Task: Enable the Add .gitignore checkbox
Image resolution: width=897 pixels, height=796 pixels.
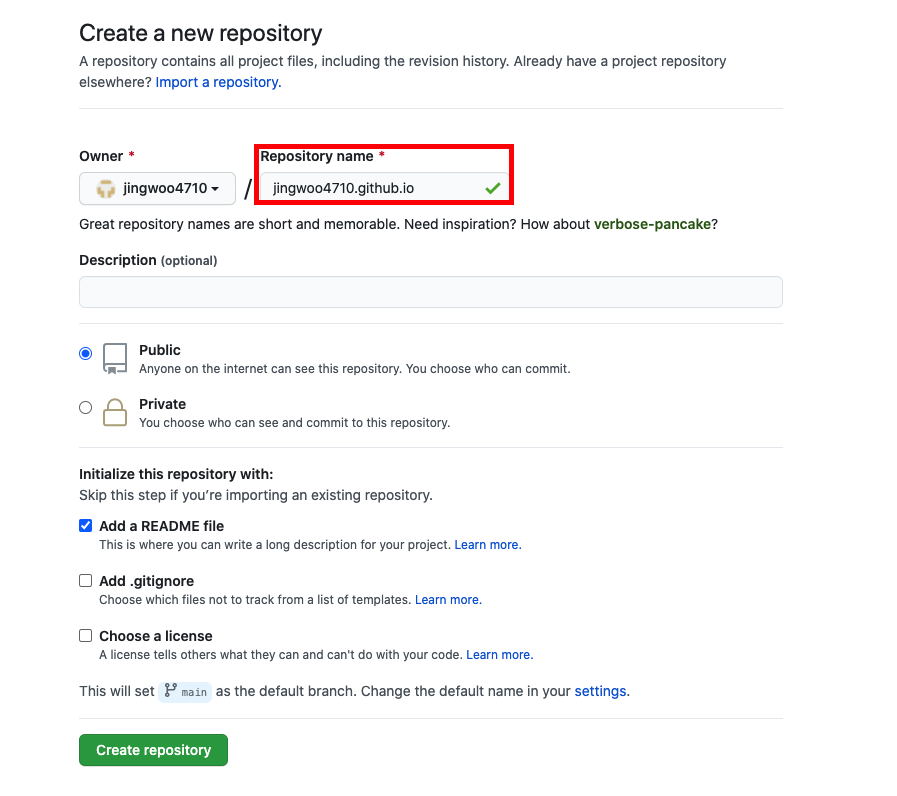Action: point(85,581)
